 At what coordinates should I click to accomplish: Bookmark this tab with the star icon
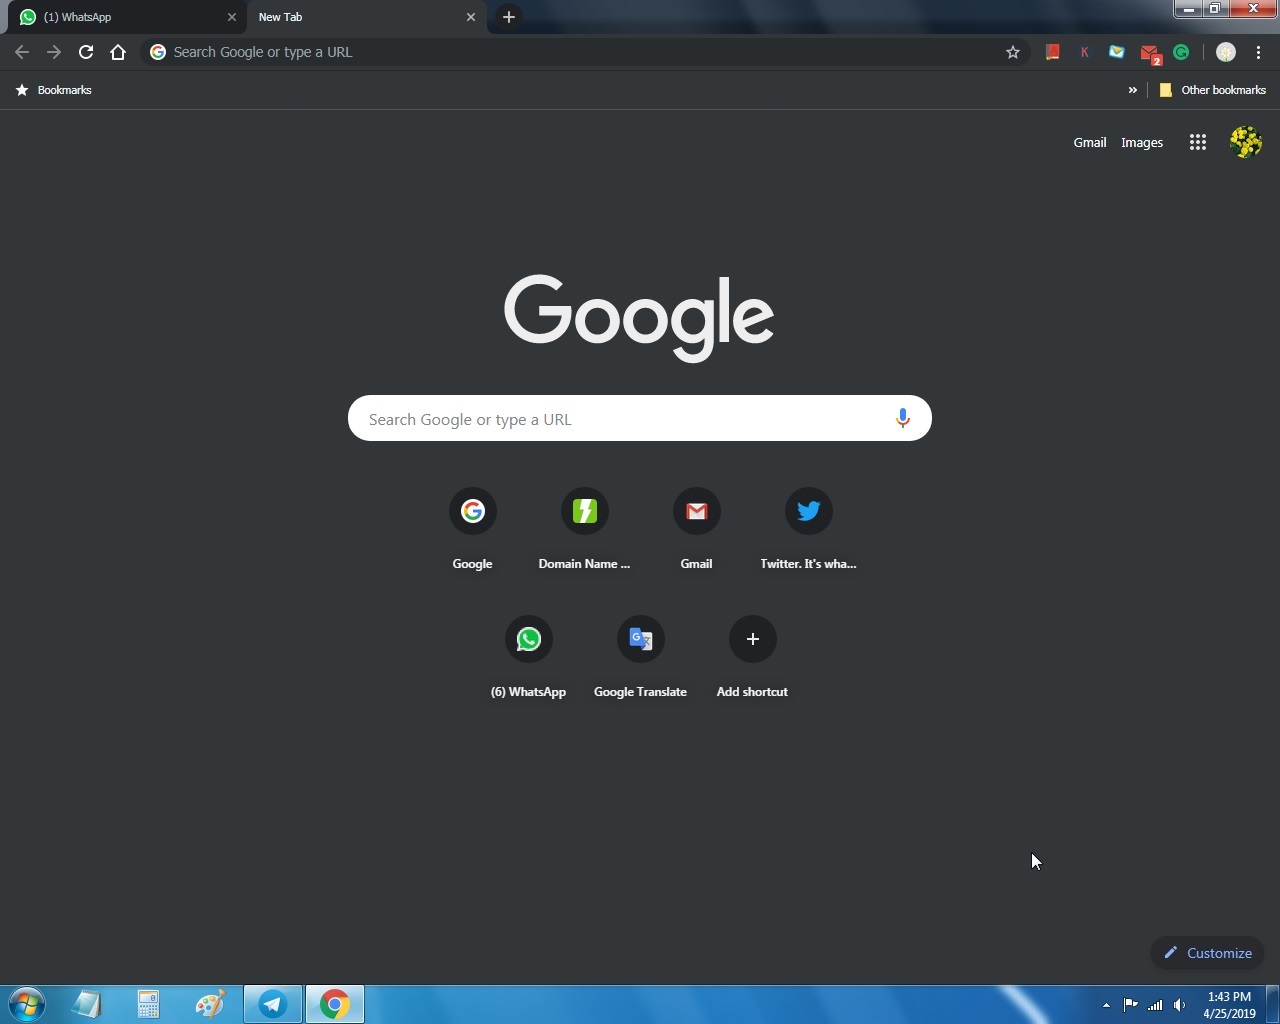tap(1013, 52)
